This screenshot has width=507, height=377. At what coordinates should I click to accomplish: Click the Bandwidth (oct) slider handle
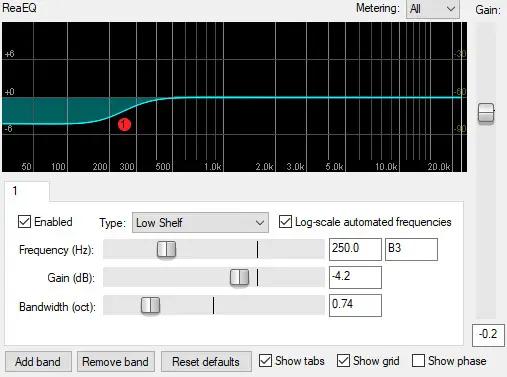(150, 305)
